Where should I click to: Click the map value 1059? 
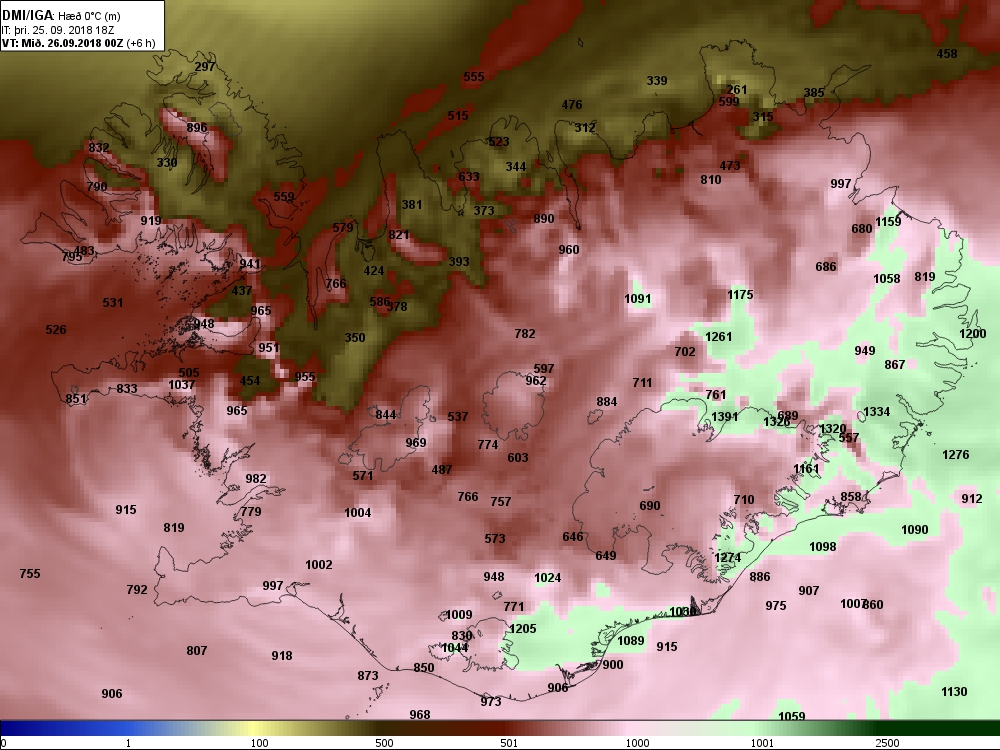pyautogui.click(x=791, y=716)
